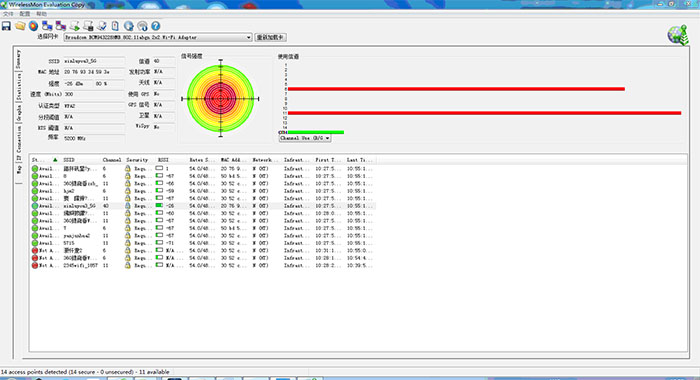Open the 帮助 (Help) menu
700x380 pixels.
pyautogui.click(x=42, y=14)
